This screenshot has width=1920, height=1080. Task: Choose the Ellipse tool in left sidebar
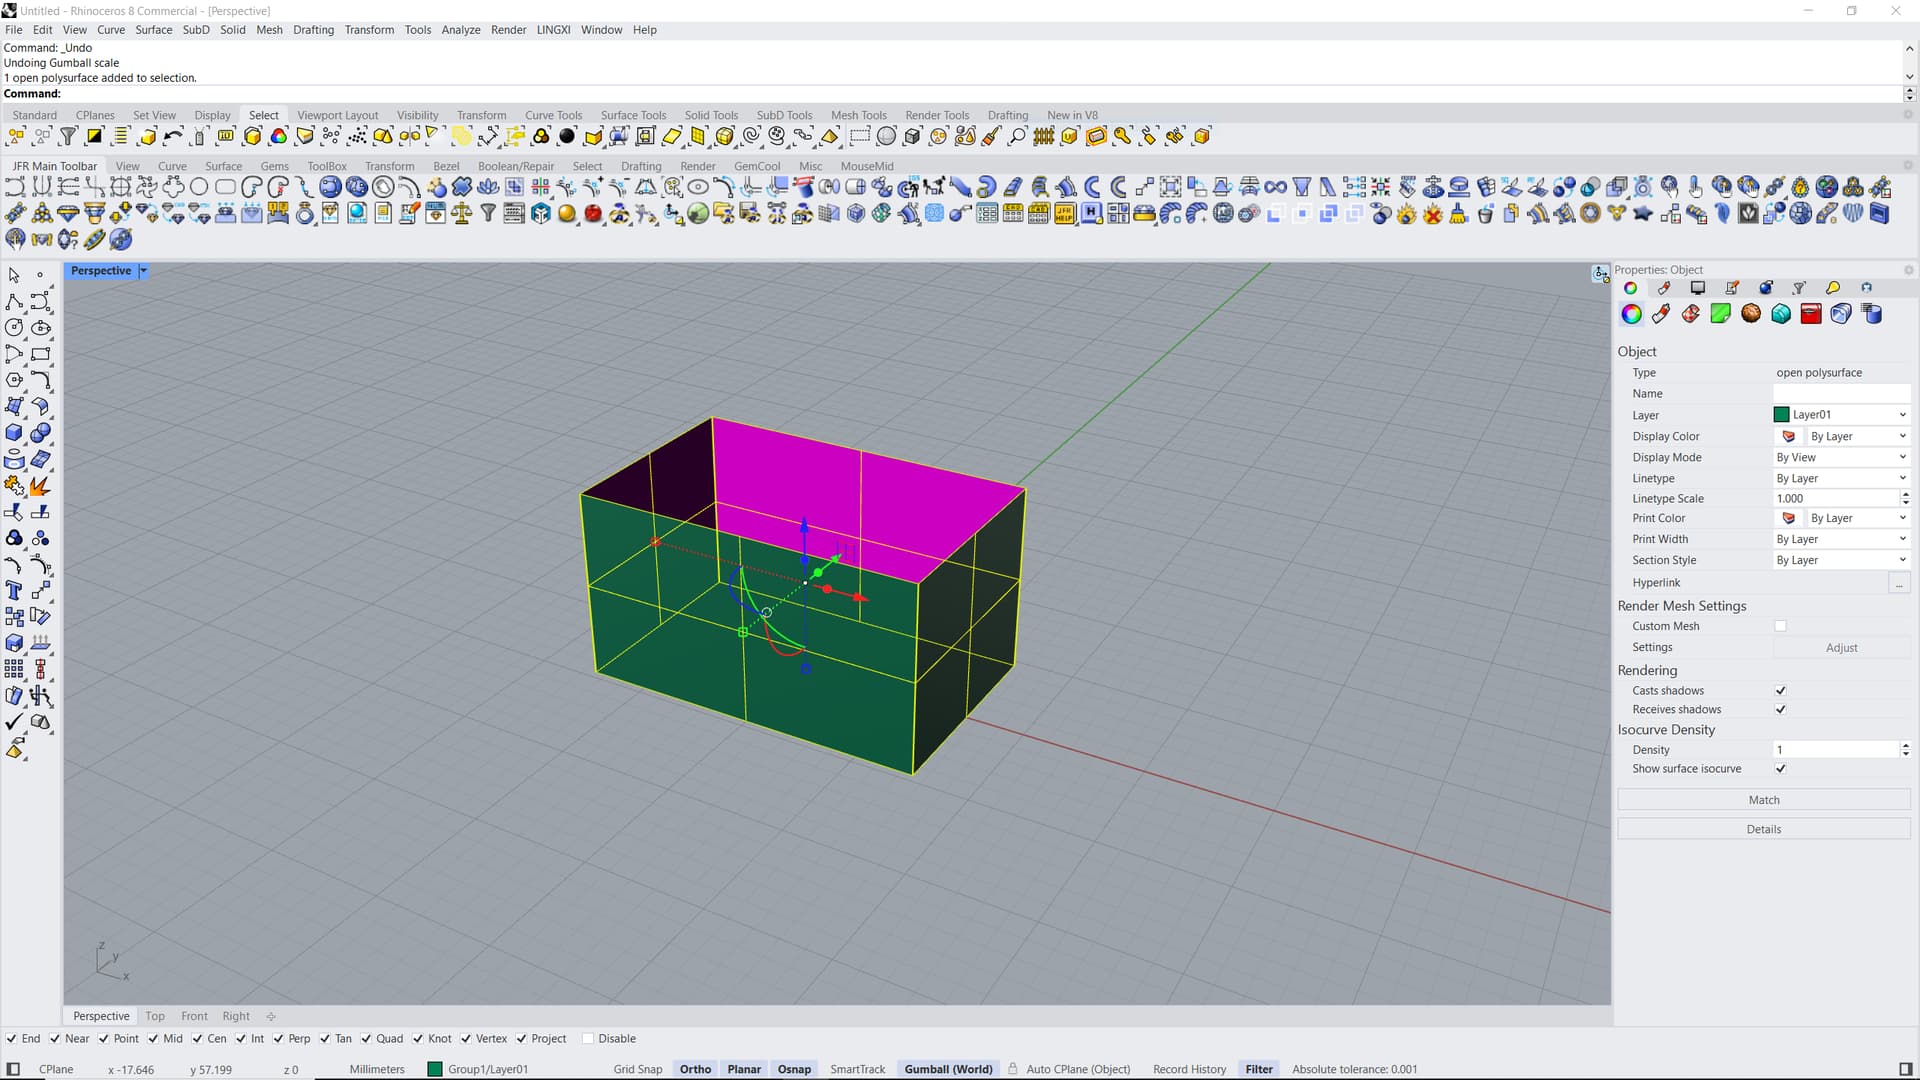pyautogui.click(x=40, y=327)
